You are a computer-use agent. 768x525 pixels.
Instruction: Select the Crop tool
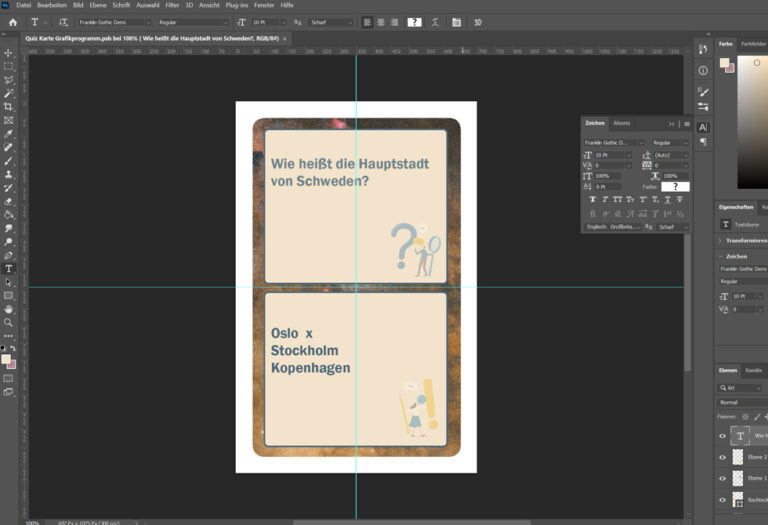click(x=9, y=106)
